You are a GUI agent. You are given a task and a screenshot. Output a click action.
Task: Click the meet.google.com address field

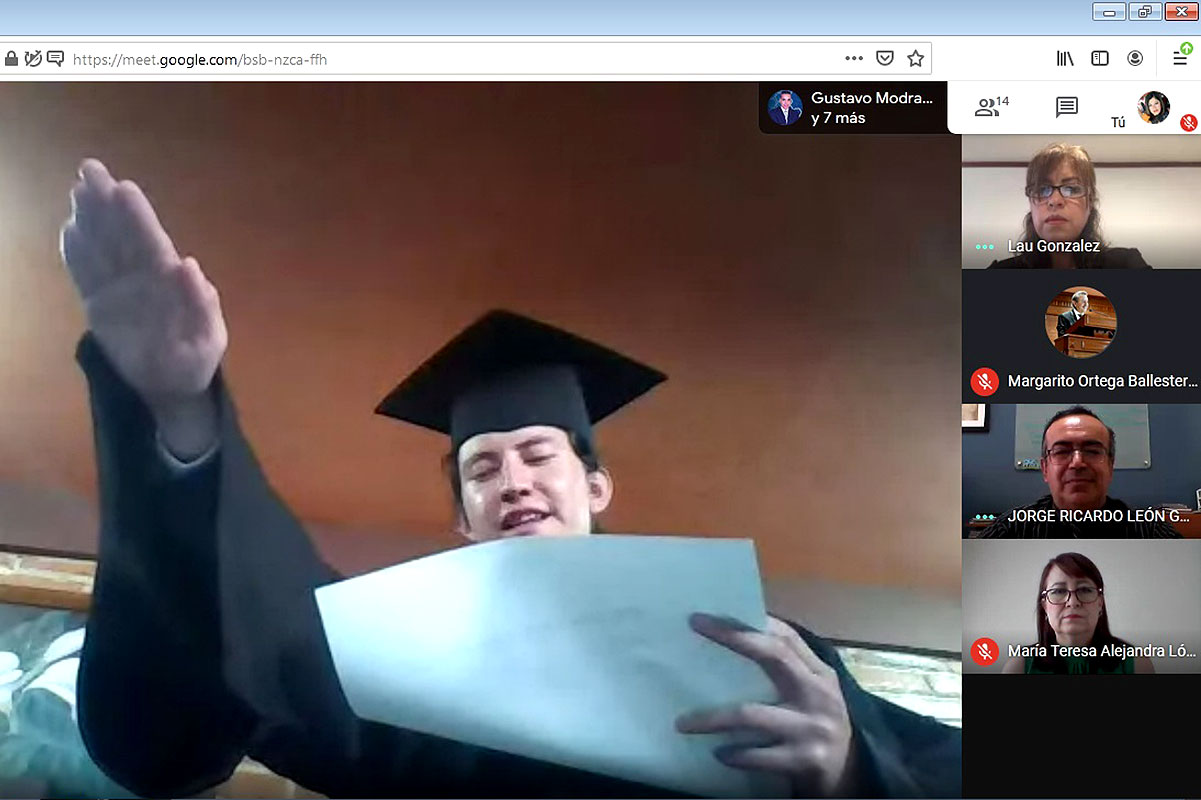pyautogui.click(x=450, y=59)
